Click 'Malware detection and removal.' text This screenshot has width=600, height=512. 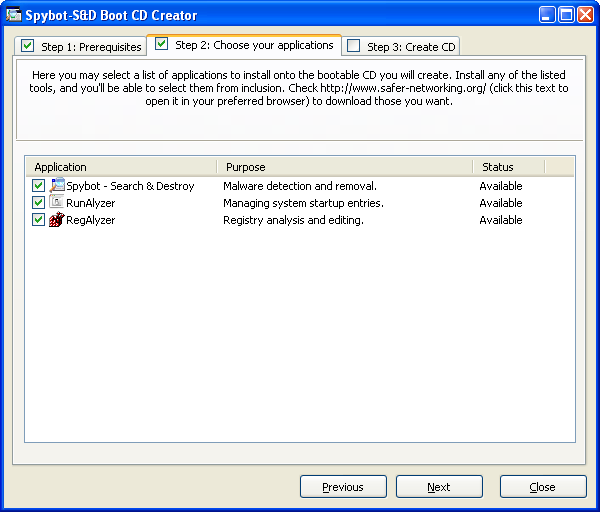(x=300, y=186)
